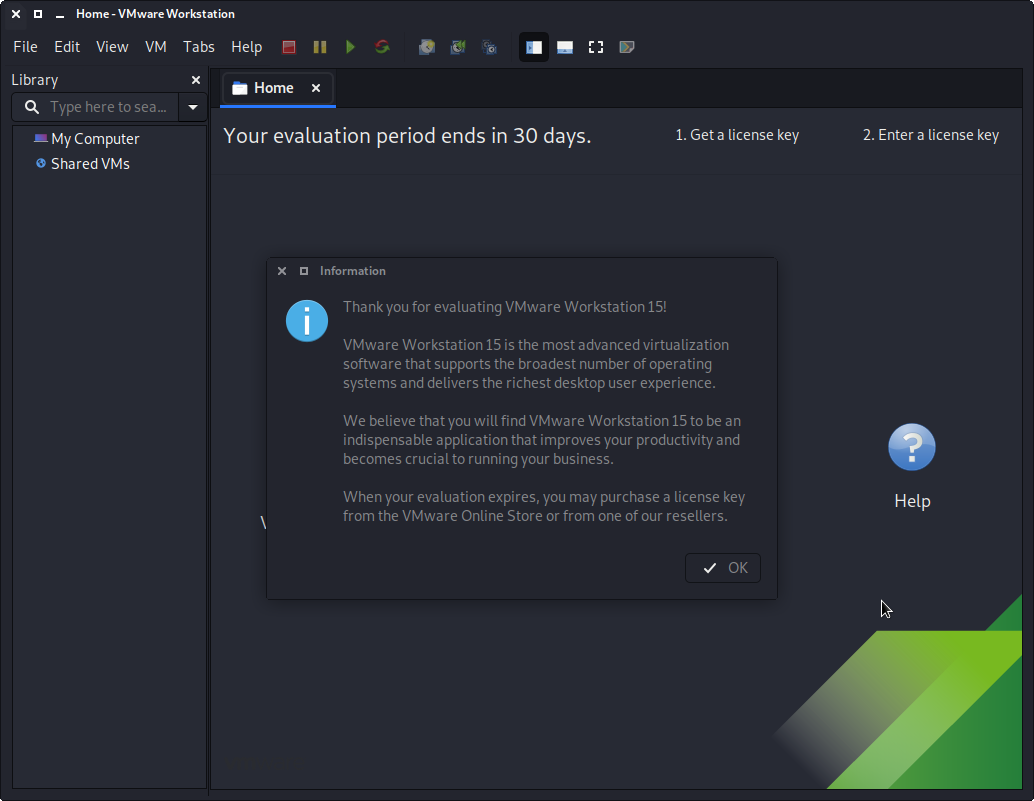Select My Computer in the Library tree
The width and height of the screenshot is (1034, 801).
tap(95, 139)
